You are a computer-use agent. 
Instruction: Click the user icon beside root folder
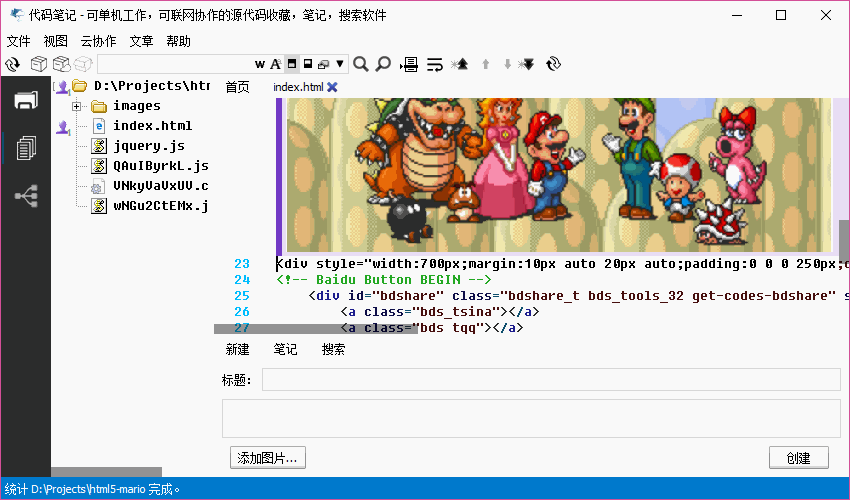[62, 86]
